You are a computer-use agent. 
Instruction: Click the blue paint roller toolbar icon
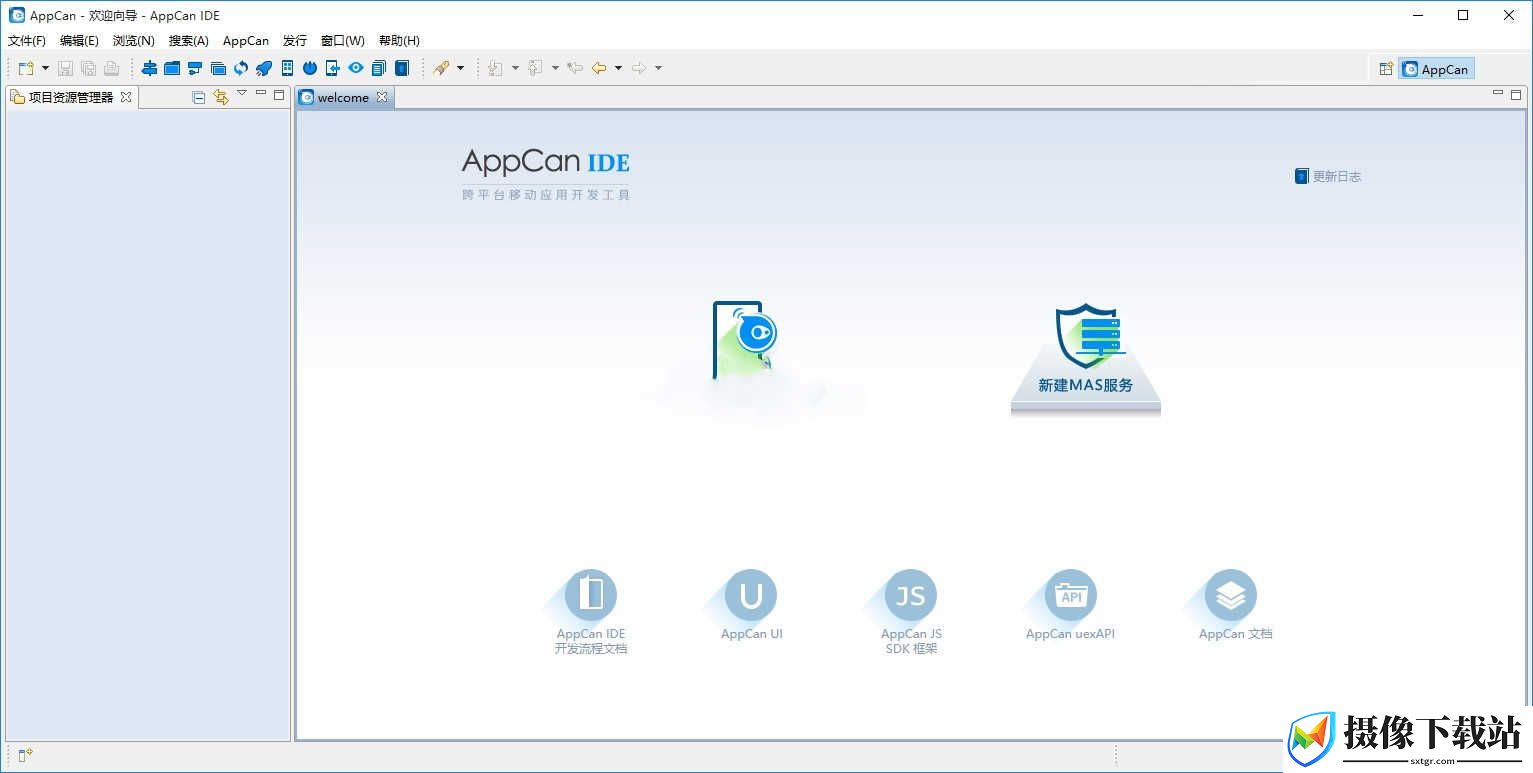[x=195, y=68]
